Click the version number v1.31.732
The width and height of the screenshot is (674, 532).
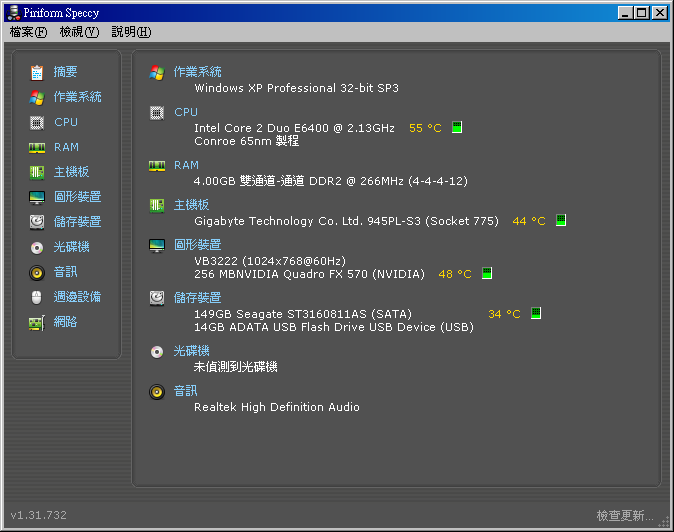pyautogui.click(x=39, y=515)
